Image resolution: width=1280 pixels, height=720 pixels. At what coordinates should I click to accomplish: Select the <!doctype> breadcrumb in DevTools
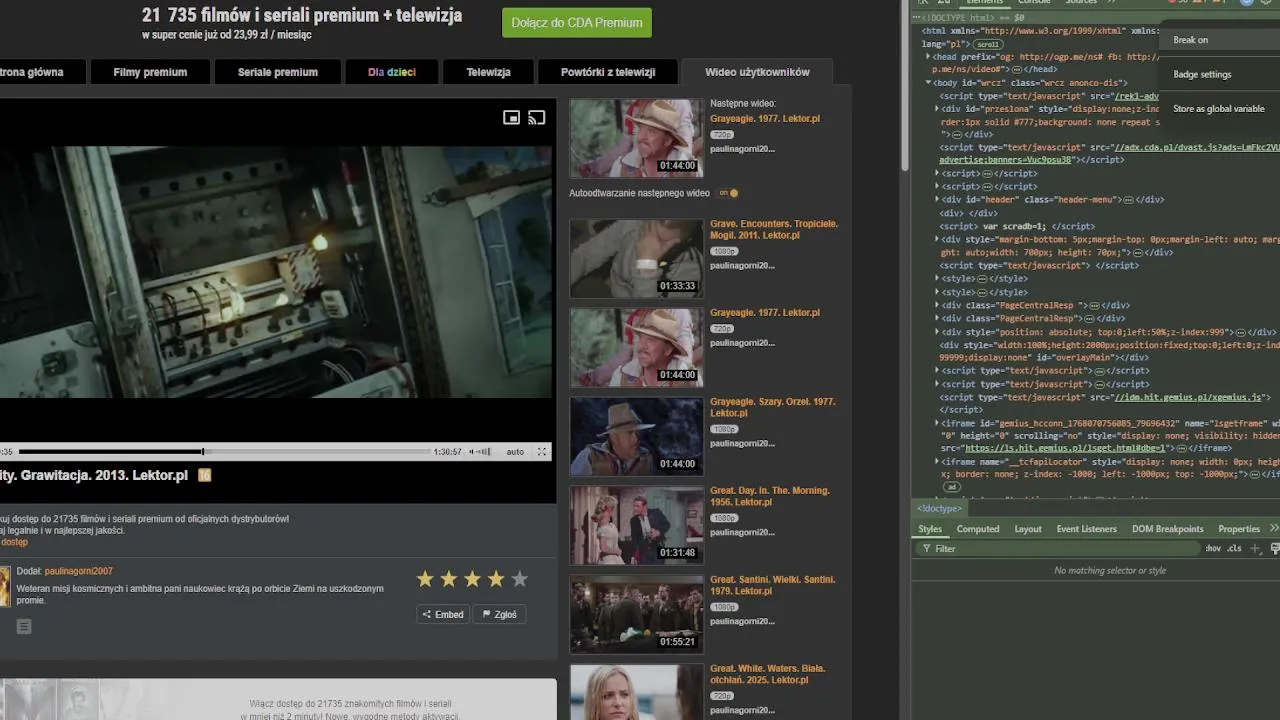tap(939, 509)
